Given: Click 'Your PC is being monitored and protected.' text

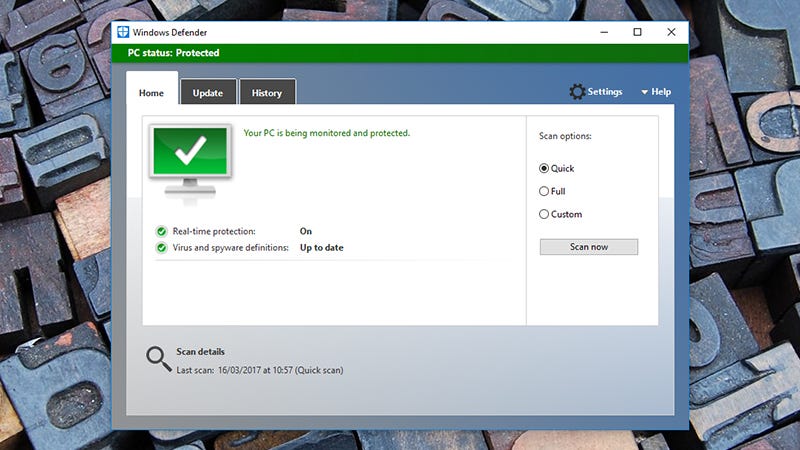Looking at the screenshot, I should (327, 133).
